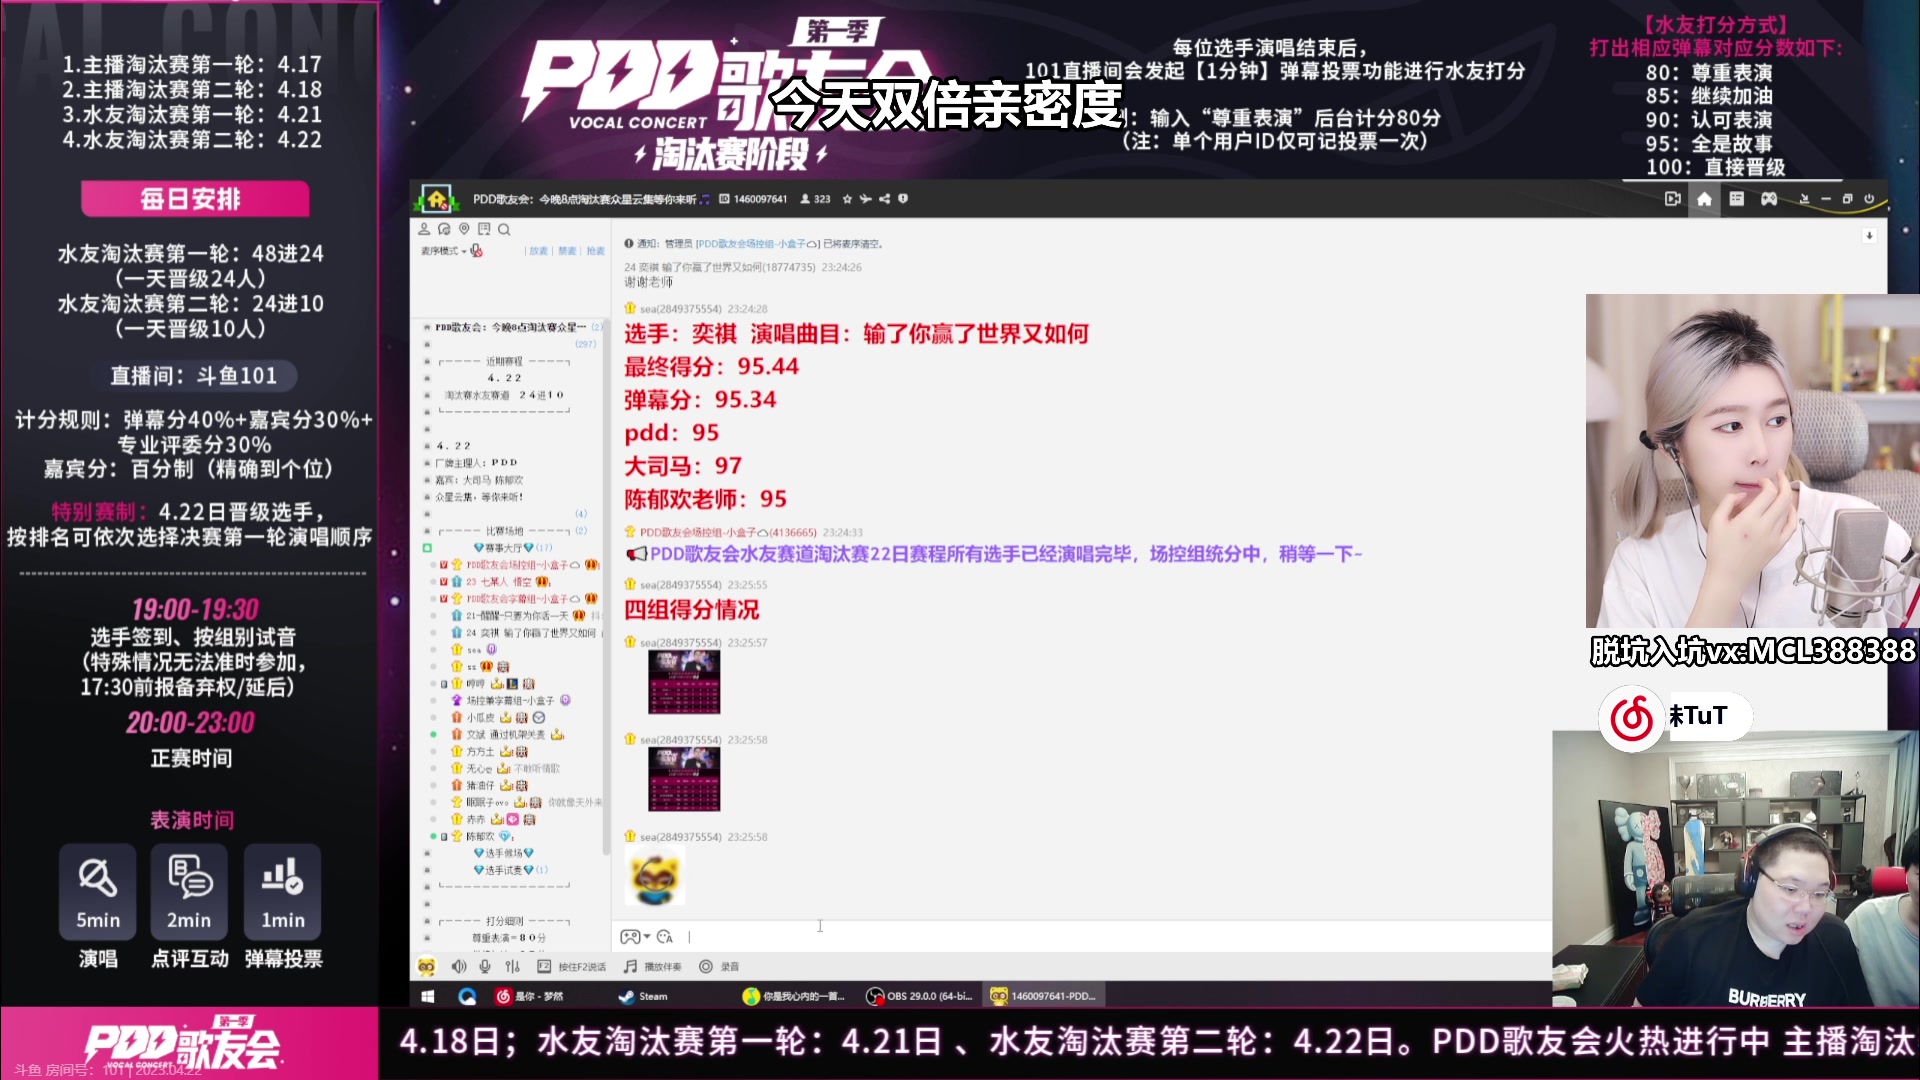
Task: Toggle microphone in bottom toolbar
Action: pyautogui.click(x=485, y=966)
